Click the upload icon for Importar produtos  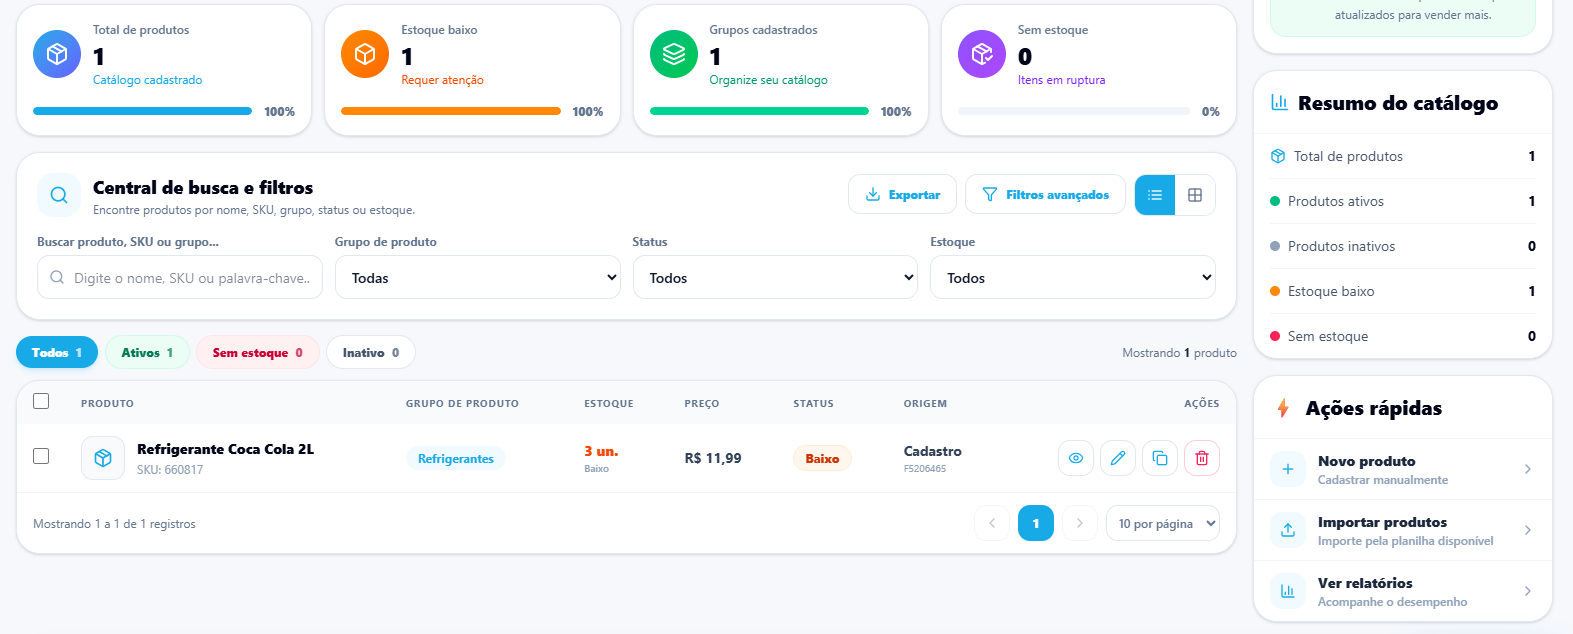click(1288, 530)
